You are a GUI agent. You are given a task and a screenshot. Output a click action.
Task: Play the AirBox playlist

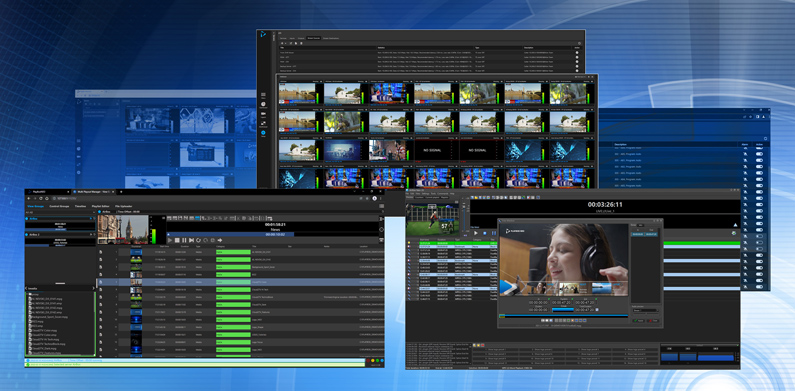pos(476,232)
